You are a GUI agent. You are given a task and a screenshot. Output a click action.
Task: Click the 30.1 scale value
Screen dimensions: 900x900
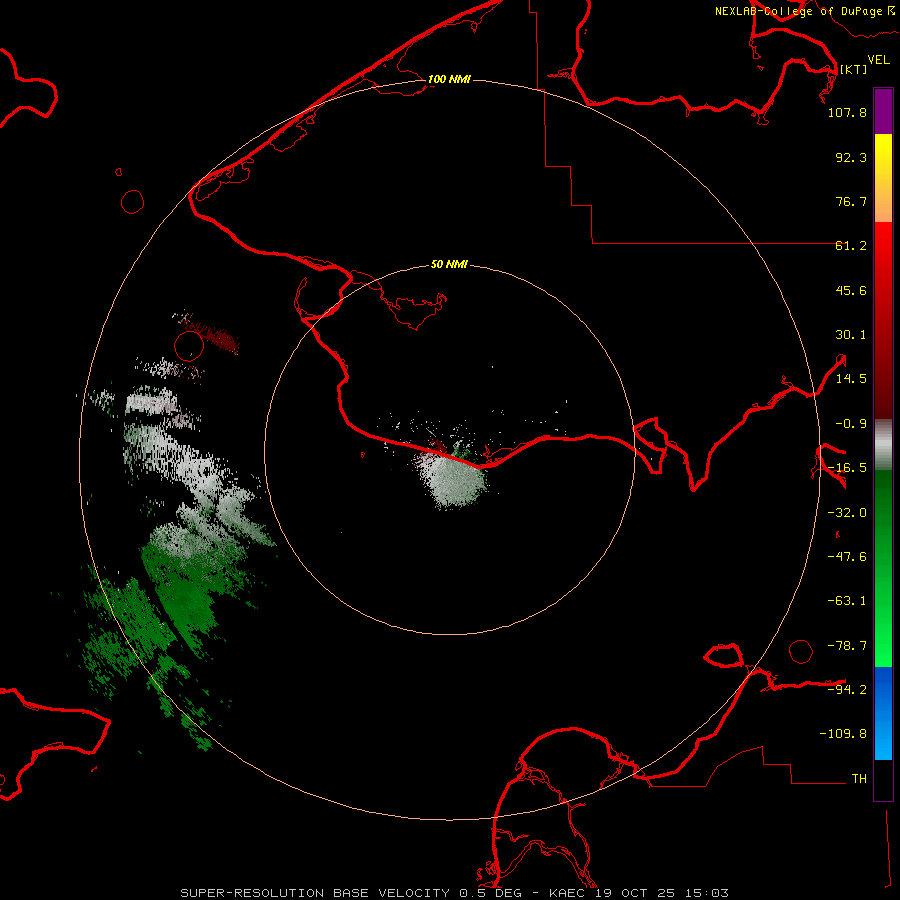tap(851, 335)
